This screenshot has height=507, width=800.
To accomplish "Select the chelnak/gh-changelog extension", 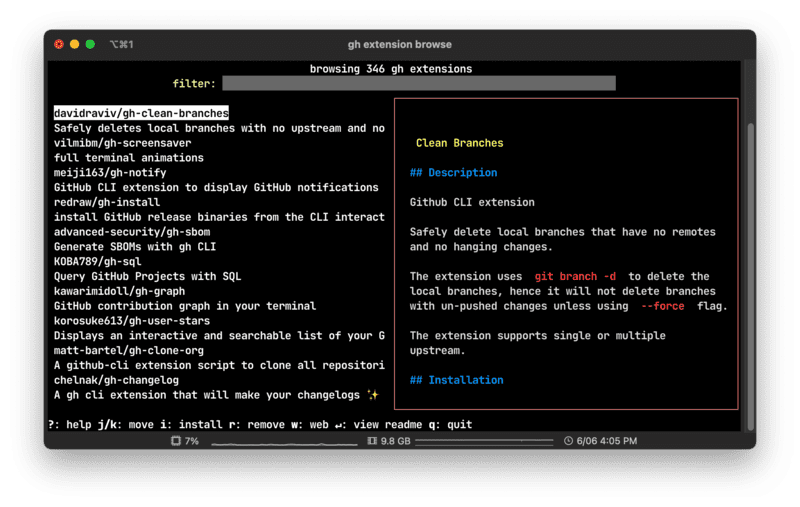I will click(116, 380).
